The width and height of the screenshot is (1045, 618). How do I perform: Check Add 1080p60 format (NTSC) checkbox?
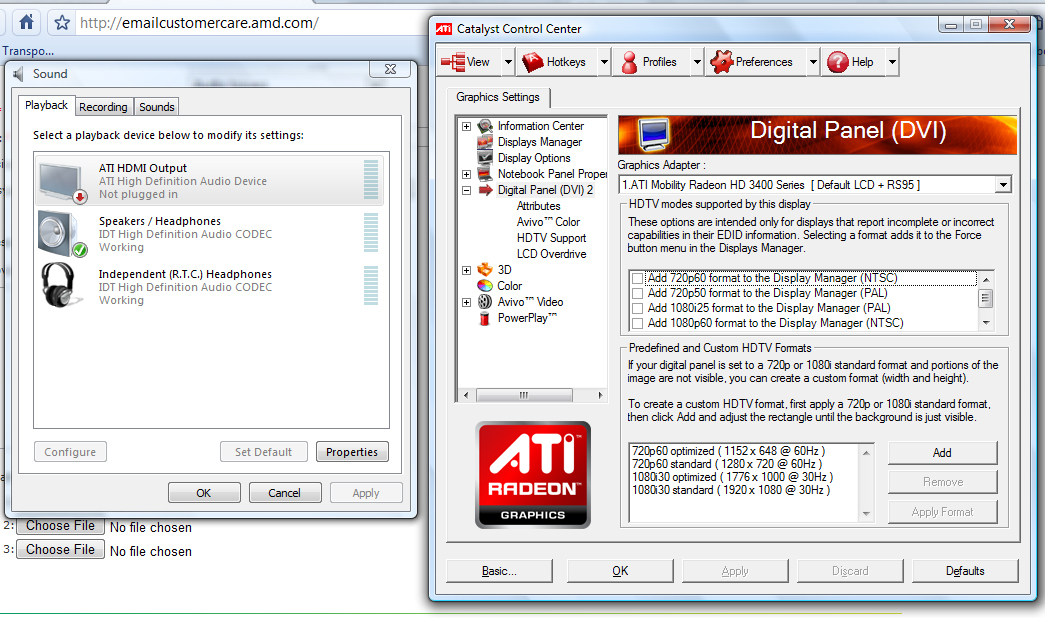[638, 323]
